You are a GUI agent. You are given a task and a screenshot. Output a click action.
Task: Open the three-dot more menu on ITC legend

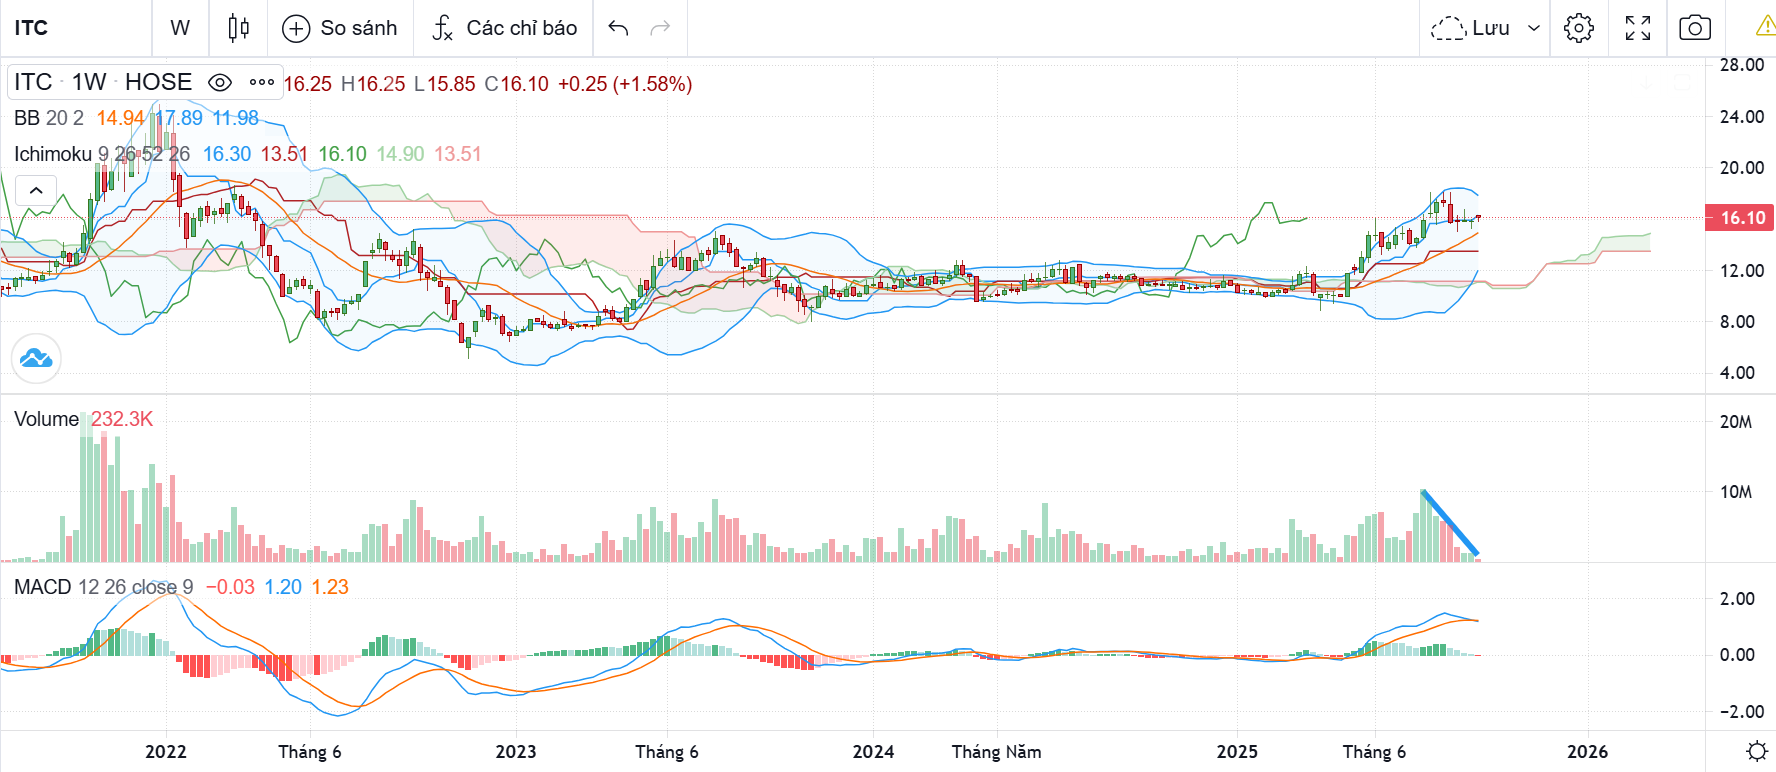click(x=262, y=82)
